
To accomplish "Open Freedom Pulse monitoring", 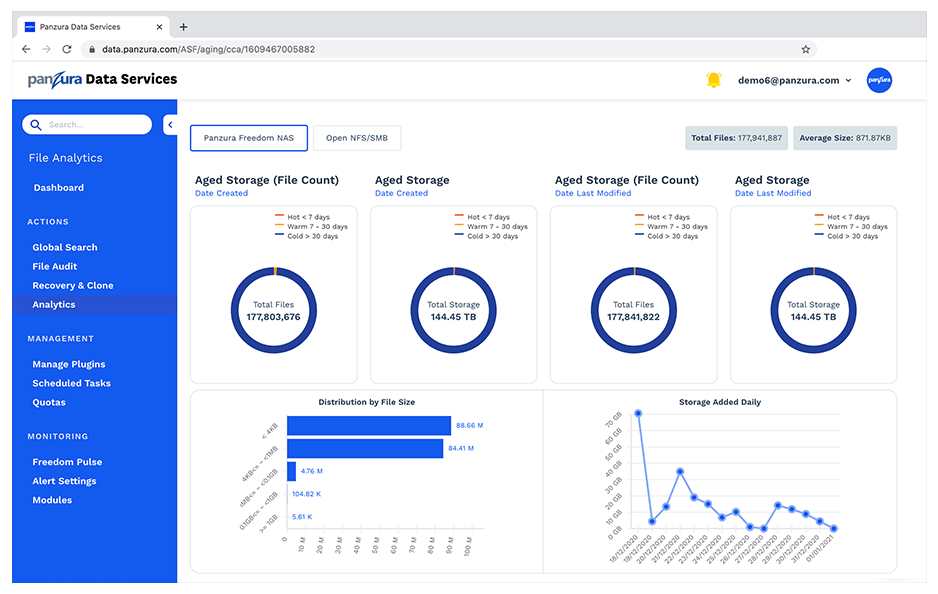I will [x=67, y=462].
